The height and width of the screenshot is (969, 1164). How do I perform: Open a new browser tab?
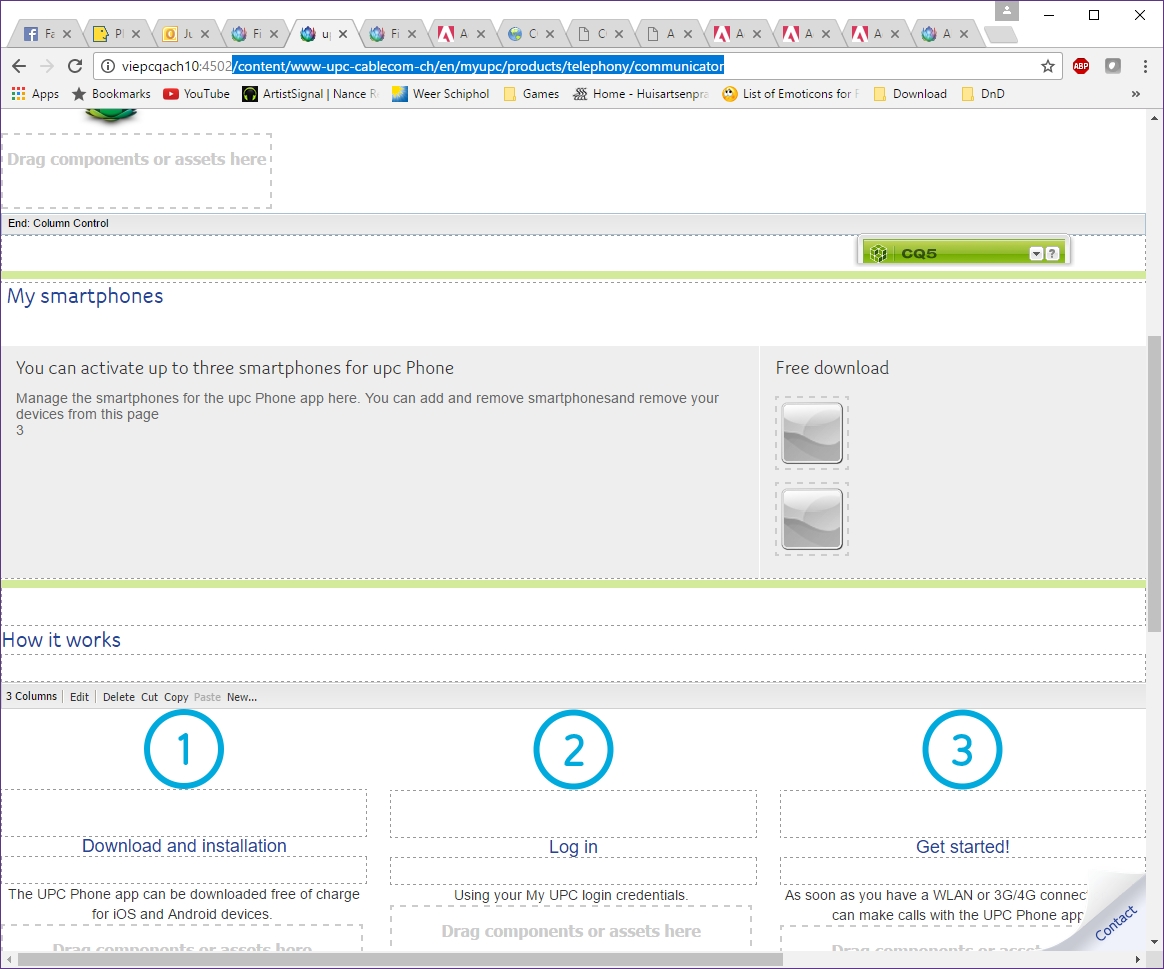(1001, 34)
